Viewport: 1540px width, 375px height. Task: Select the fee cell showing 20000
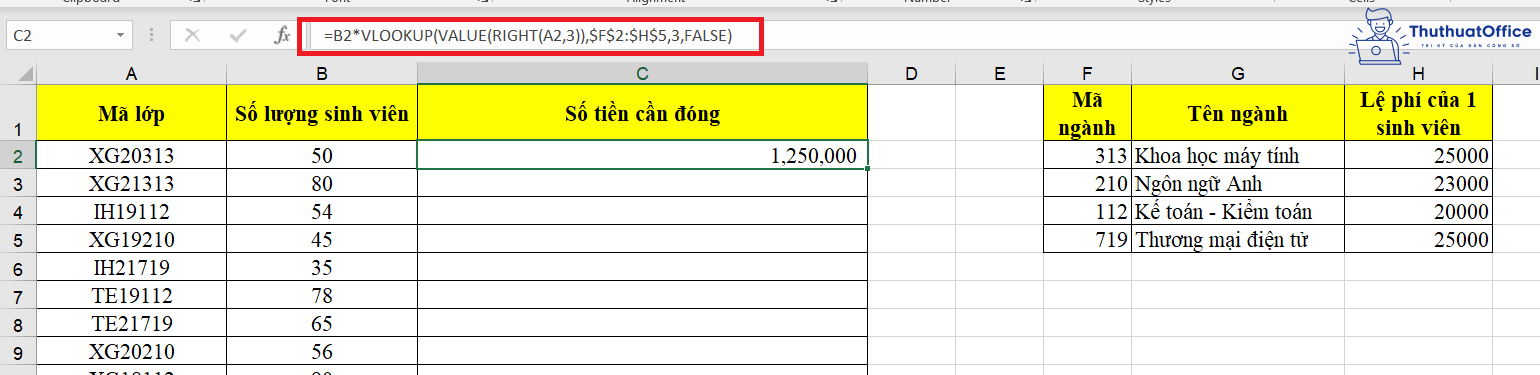point(1418,211)
